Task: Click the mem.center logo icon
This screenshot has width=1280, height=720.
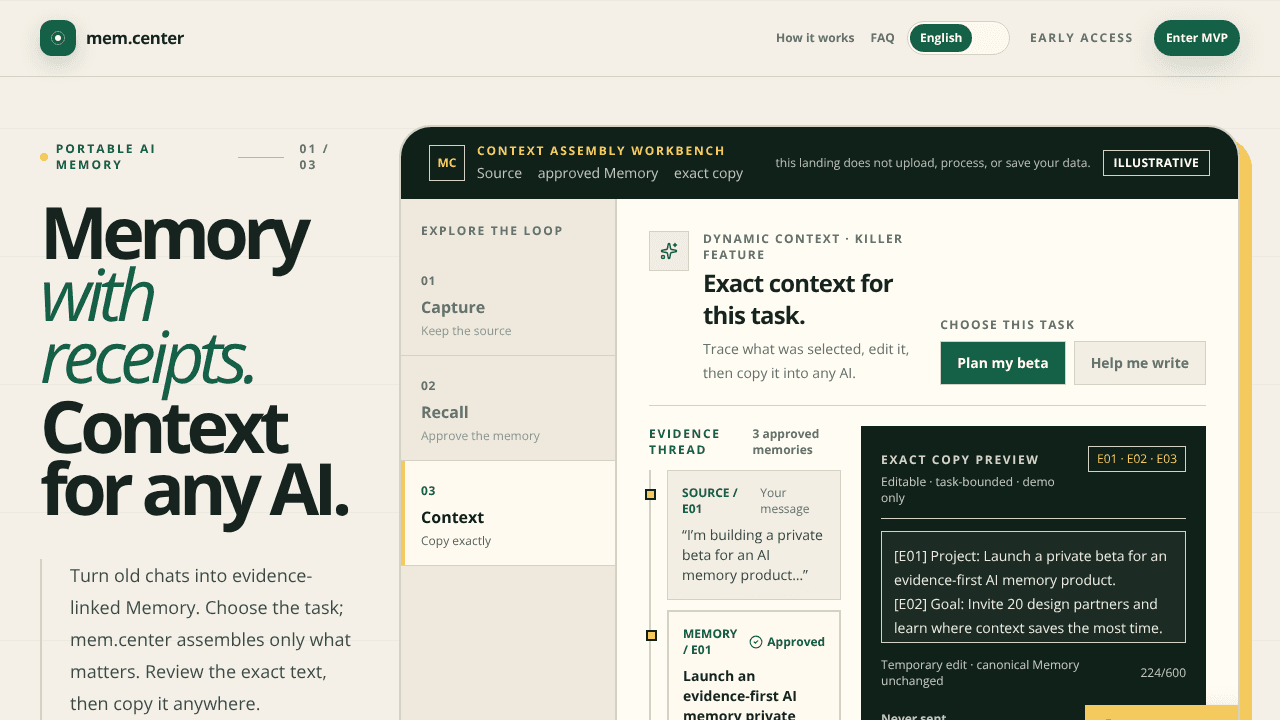Action: coord(58,38)
